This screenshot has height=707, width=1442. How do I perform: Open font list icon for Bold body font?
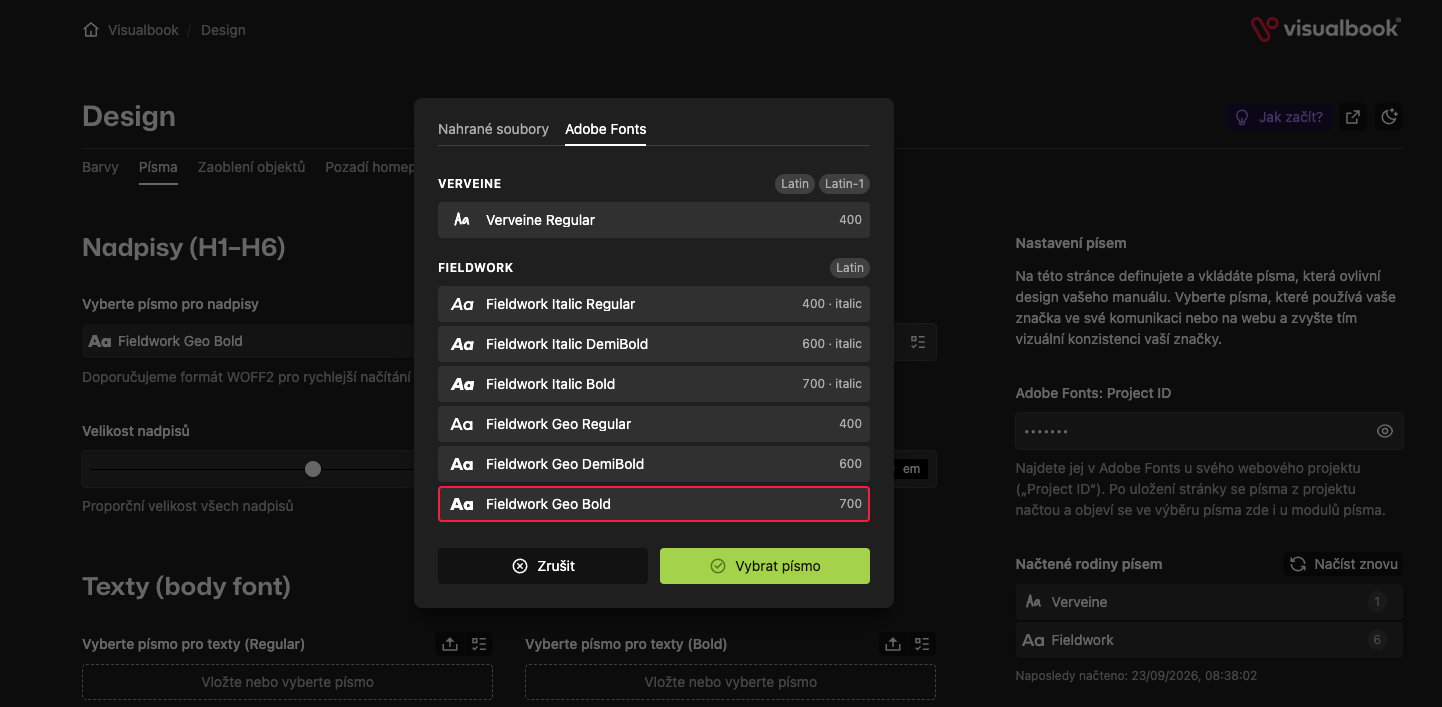(922, 644)
